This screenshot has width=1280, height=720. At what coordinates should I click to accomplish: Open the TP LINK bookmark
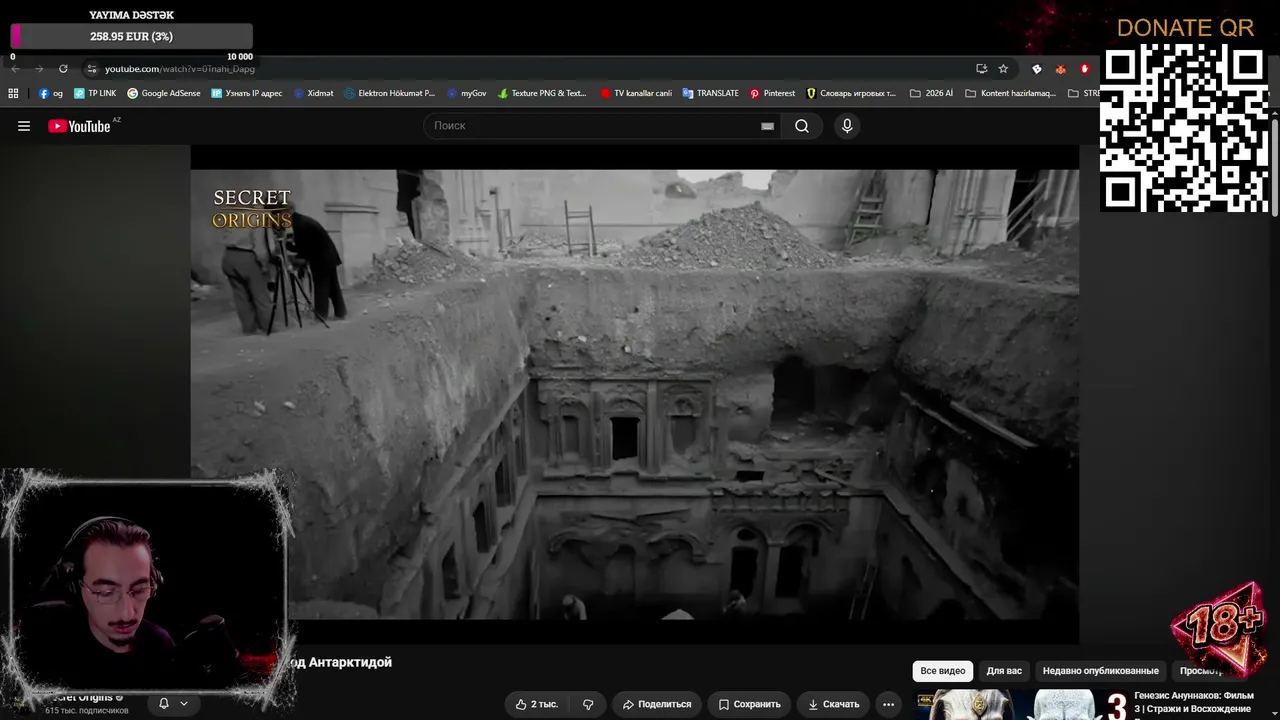point(95,93)
